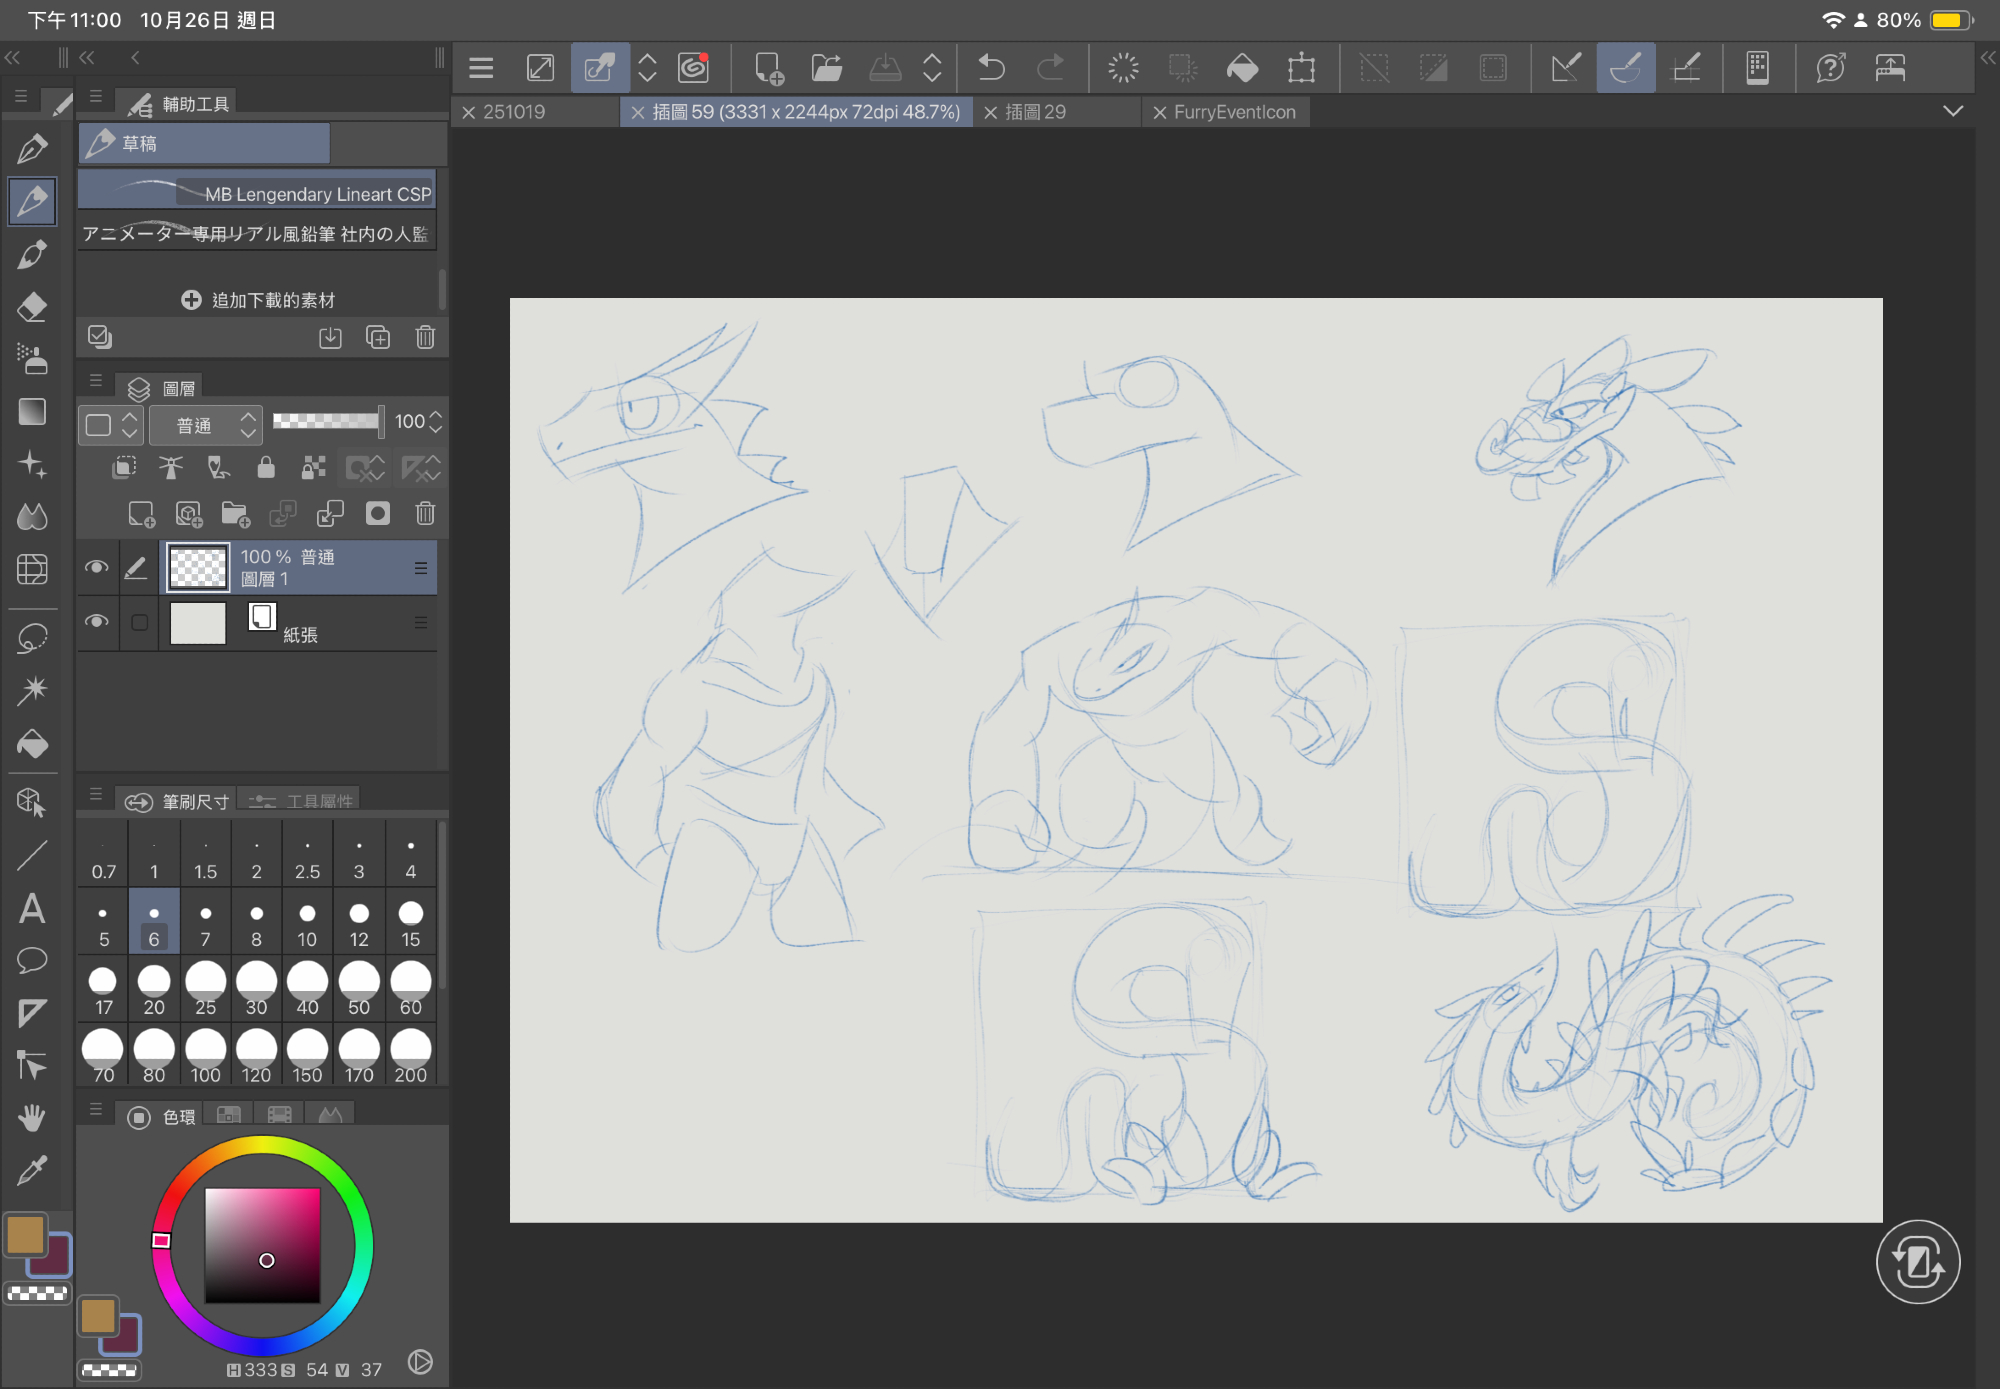Select the Lasso selection tool

[x=32, y=638]
